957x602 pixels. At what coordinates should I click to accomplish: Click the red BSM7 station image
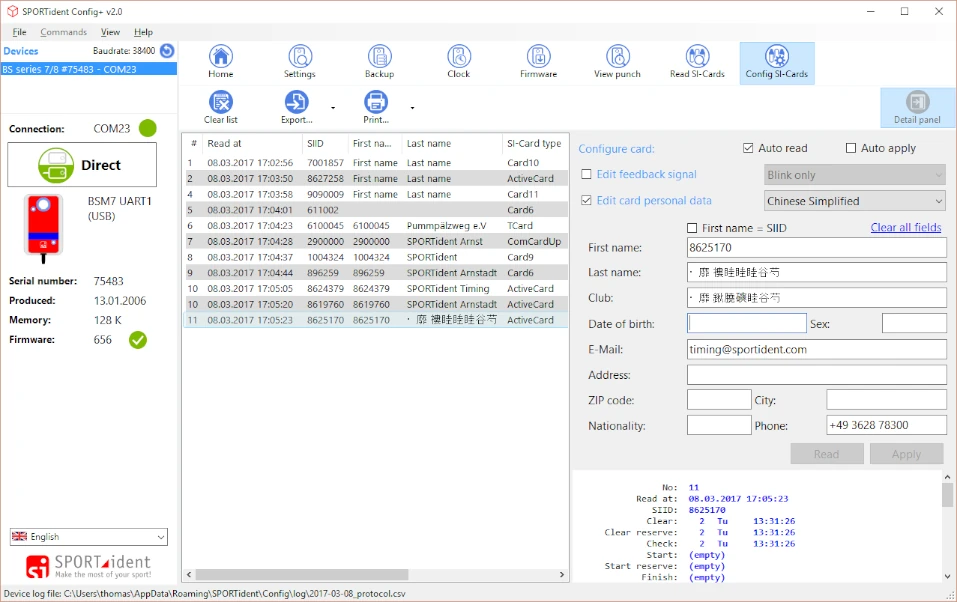tap(43, 227)
